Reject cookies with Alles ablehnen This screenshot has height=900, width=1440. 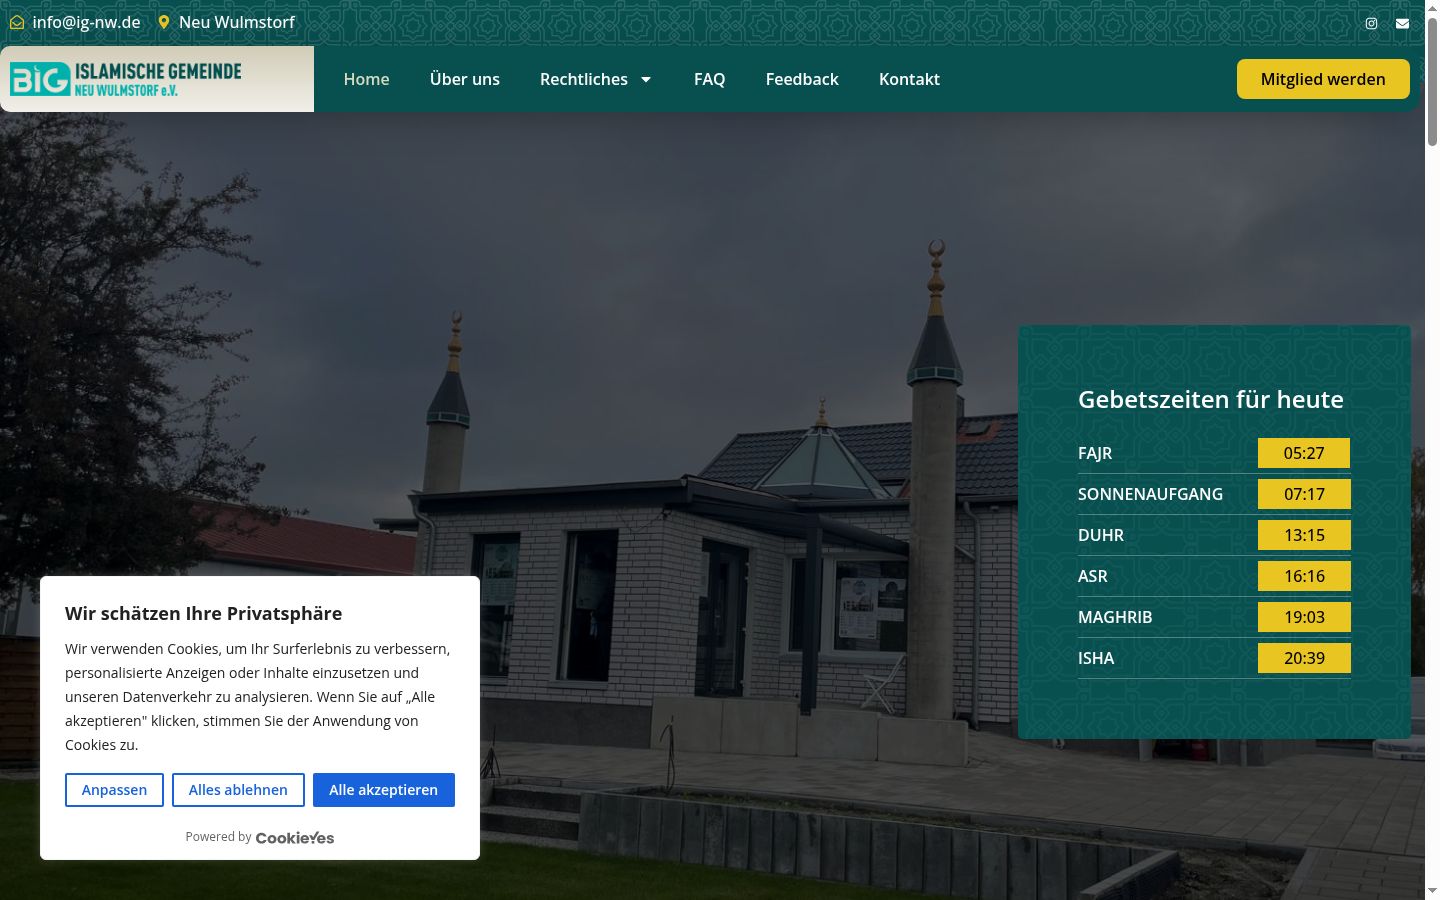coord(238,790)
